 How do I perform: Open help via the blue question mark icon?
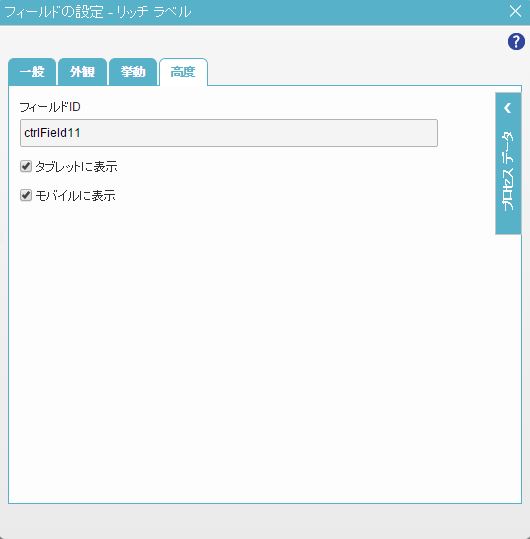516,42
